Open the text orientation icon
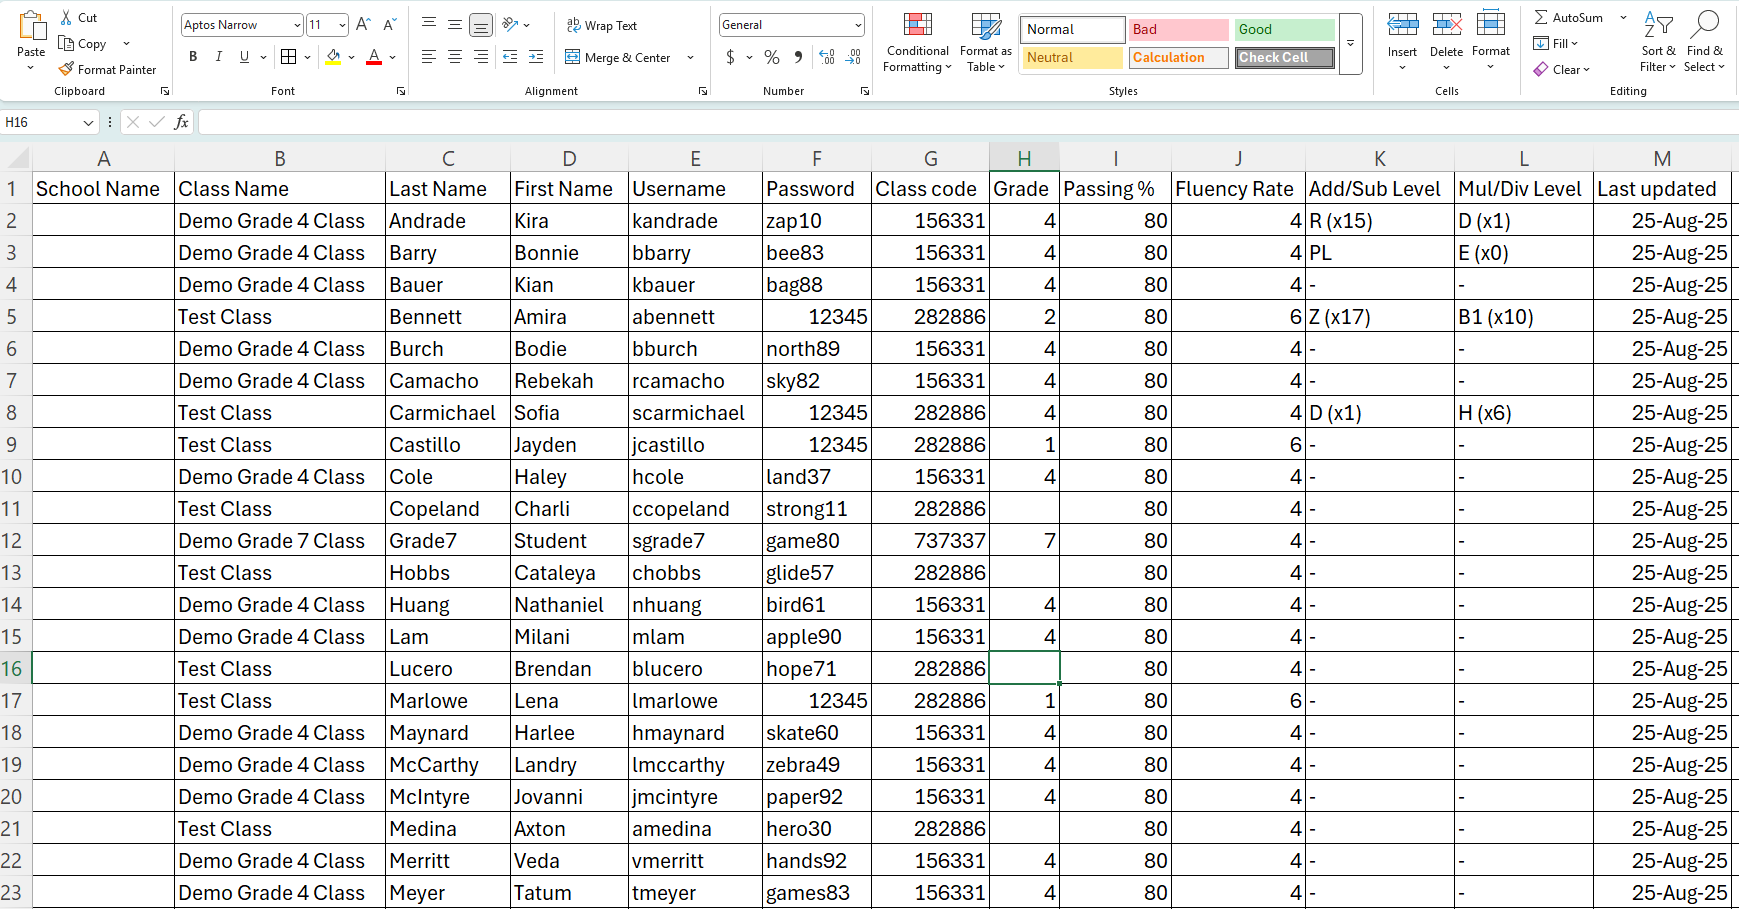The image size is (1739, 909). coord(510,24)
